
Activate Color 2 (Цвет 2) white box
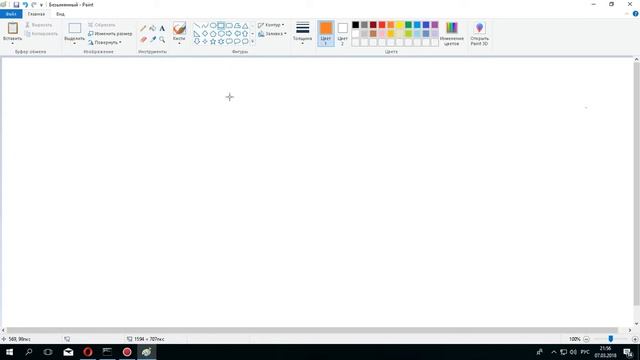tap(342, 33)
